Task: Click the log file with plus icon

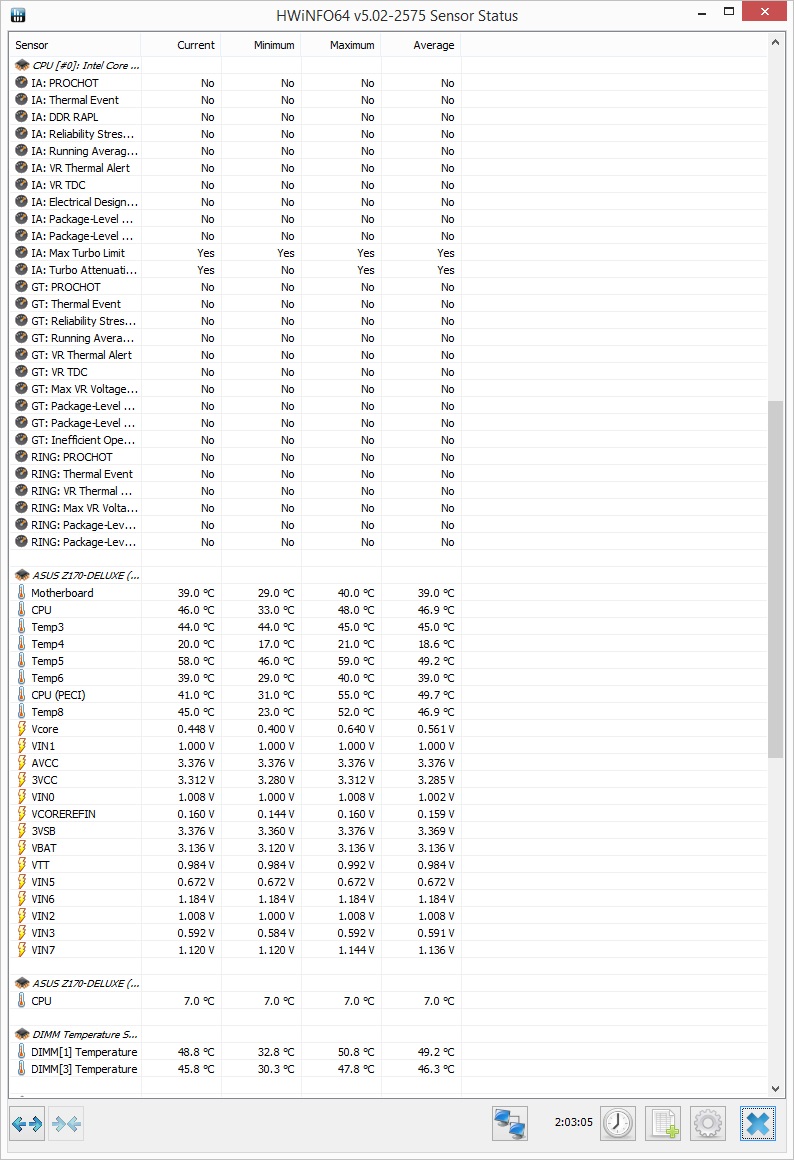Action: tap(663, 1124)
